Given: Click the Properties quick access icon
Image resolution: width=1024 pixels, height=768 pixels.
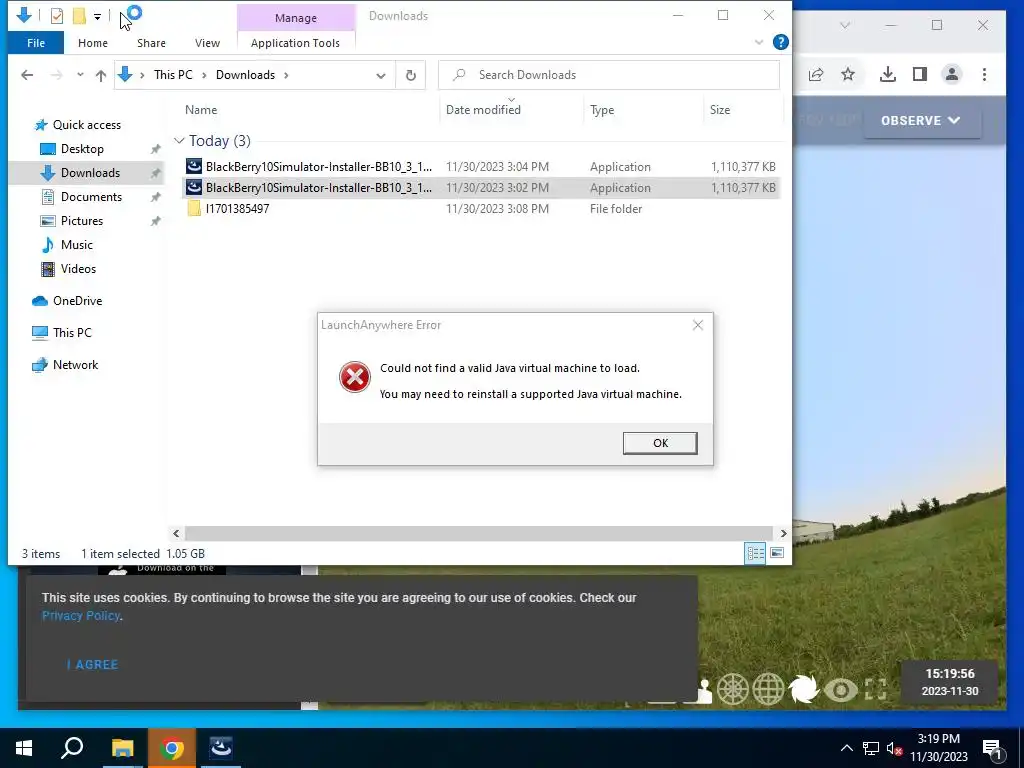Looking at the screenshot, I should pos(57,16).
